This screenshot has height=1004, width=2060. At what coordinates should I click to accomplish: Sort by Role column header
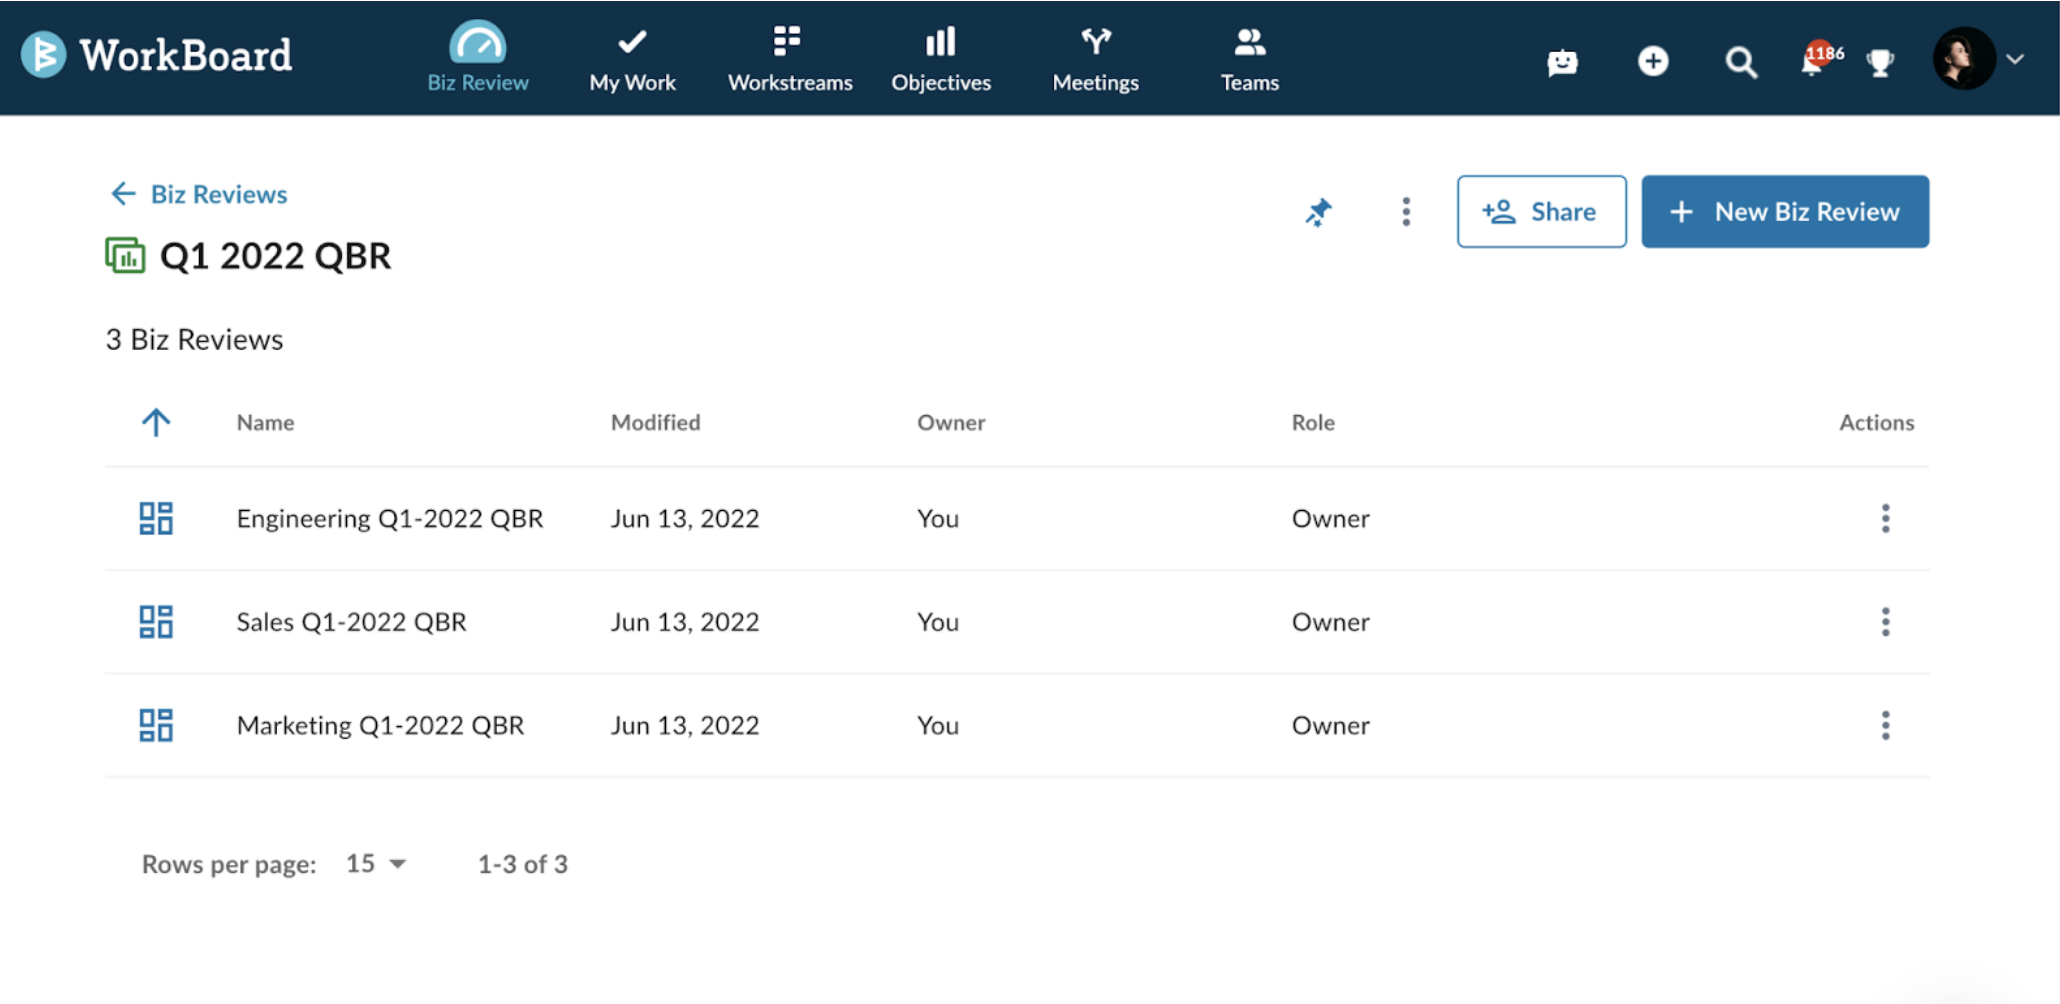point(1313,422)
